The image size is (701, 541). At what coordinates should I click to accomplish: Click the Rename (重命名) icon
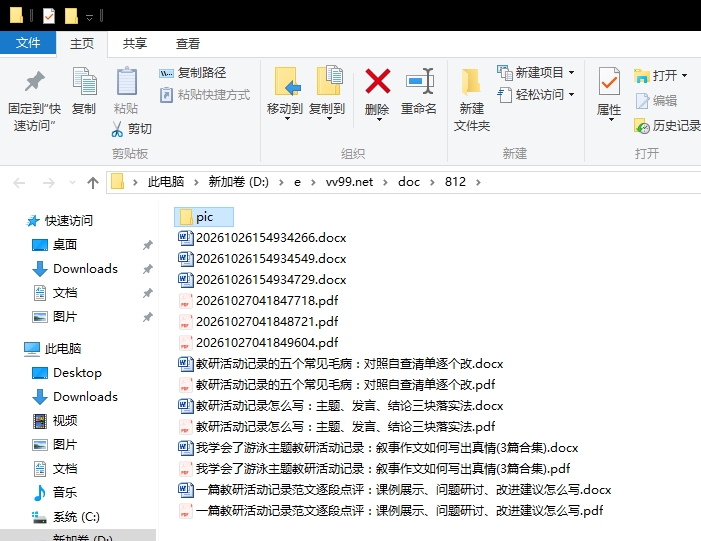click(x=419, y=81)
